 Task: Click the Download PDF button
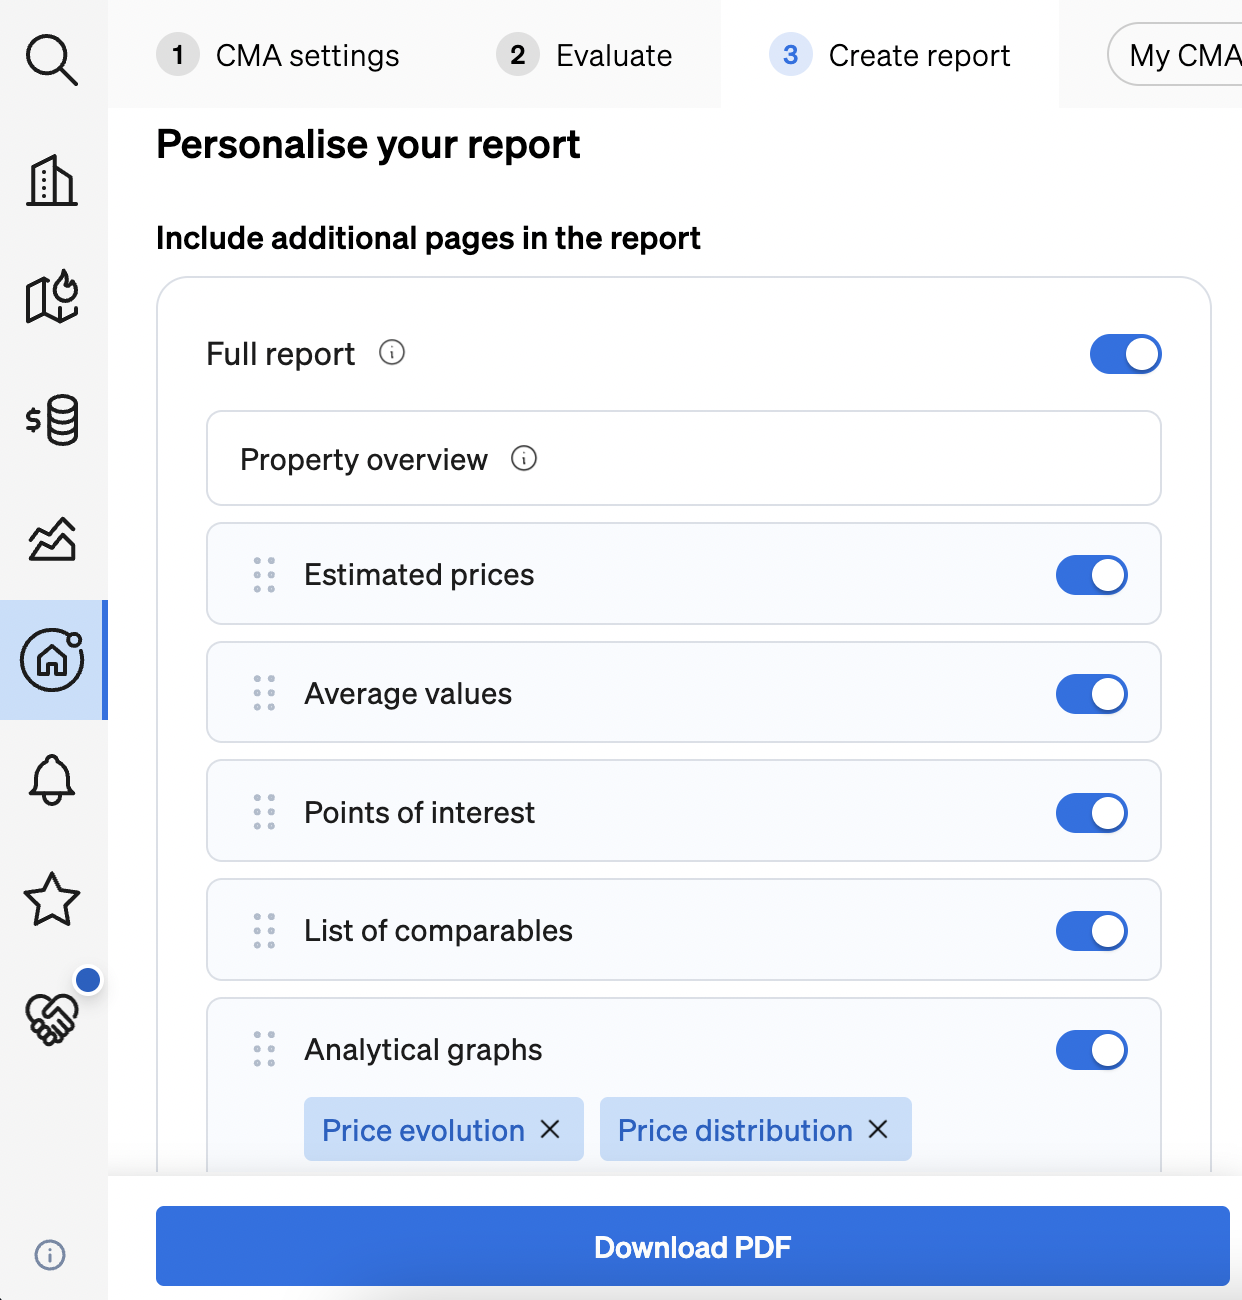pos(691,1247)
